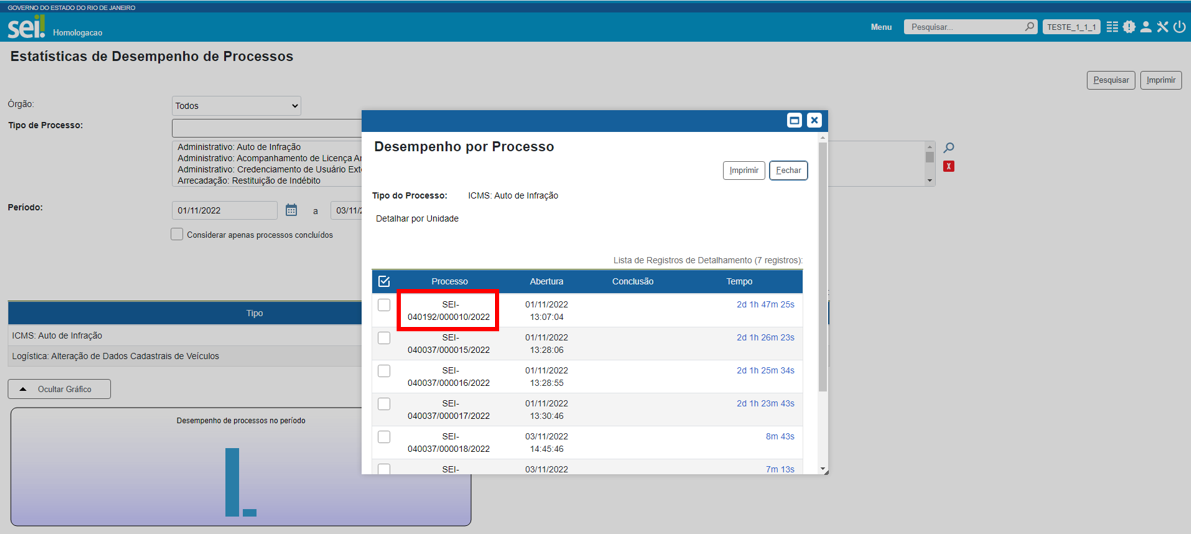This screenshot has width=1191, height=536.
Task: Check the box for SEI-040192/000010/2022
Action: [384, 305]
